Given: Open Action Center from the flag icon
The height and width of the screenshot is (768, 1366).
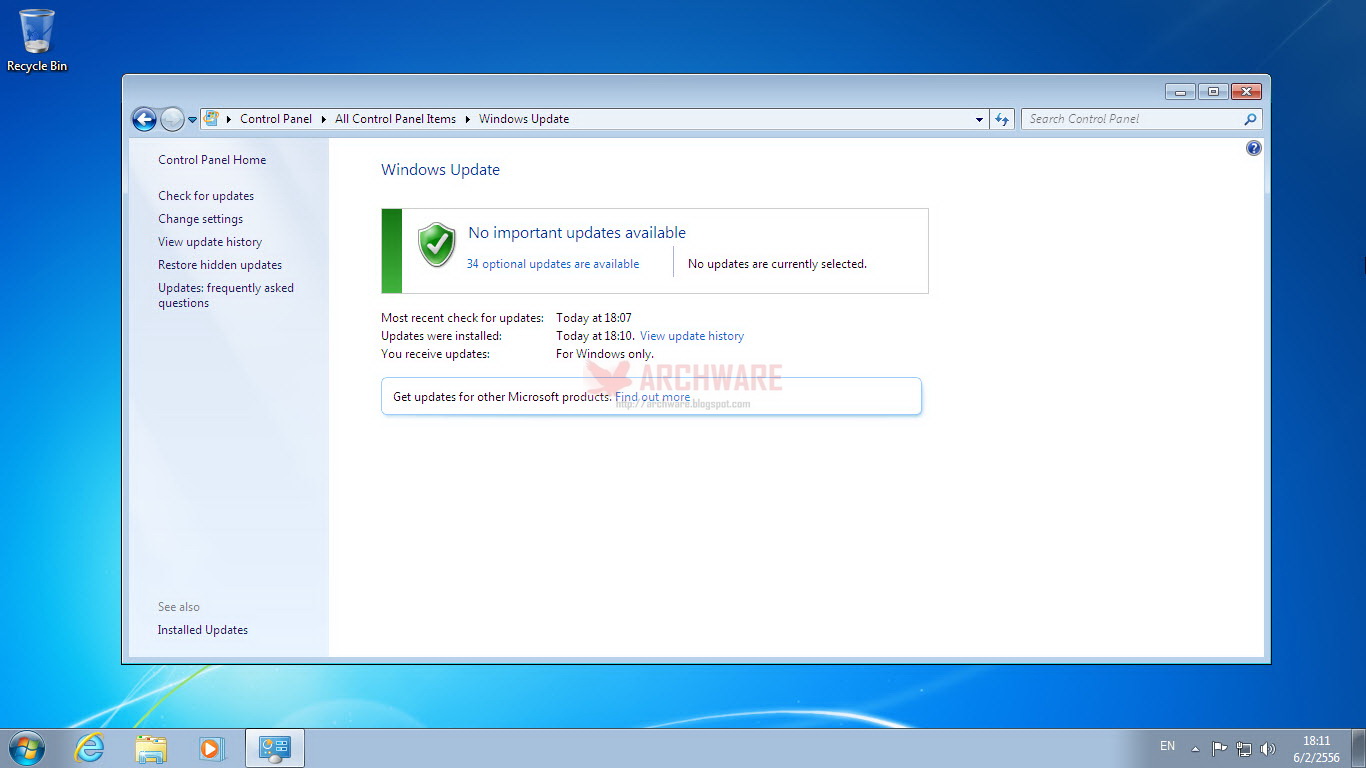Looking at the screenshot, I should (x=1219, y=747).
